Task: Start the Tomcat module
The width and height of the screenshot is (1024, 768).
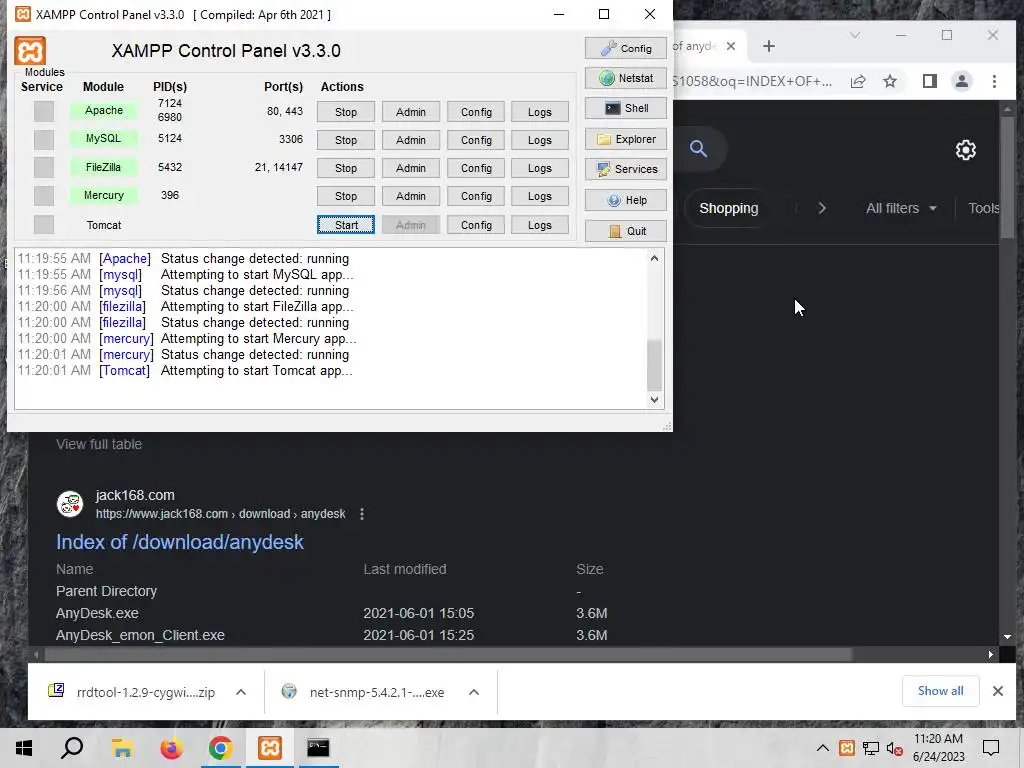Action: click(346, 225)
